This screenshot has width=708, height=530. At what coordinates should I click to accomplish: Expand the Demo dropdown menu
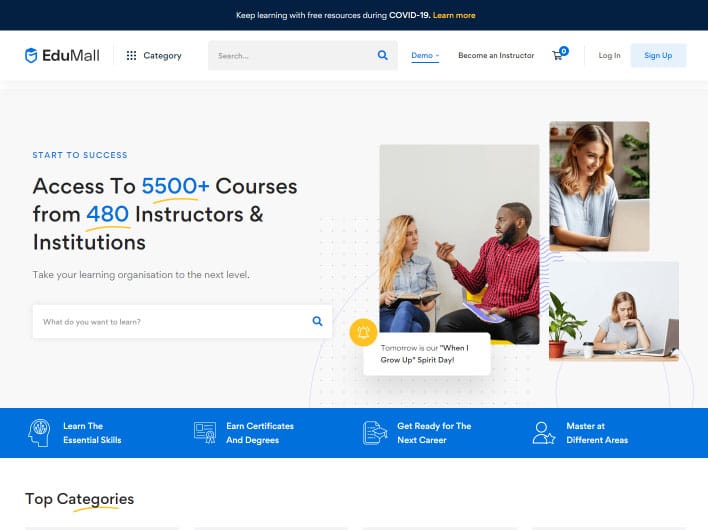(x=425, y=56)
